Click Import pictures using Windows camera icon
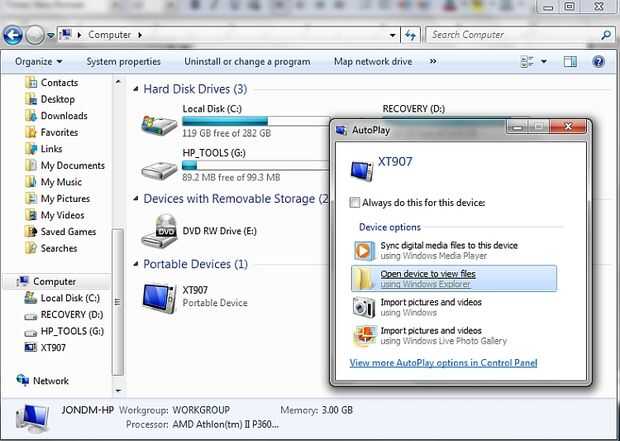 tap(364, 307)
